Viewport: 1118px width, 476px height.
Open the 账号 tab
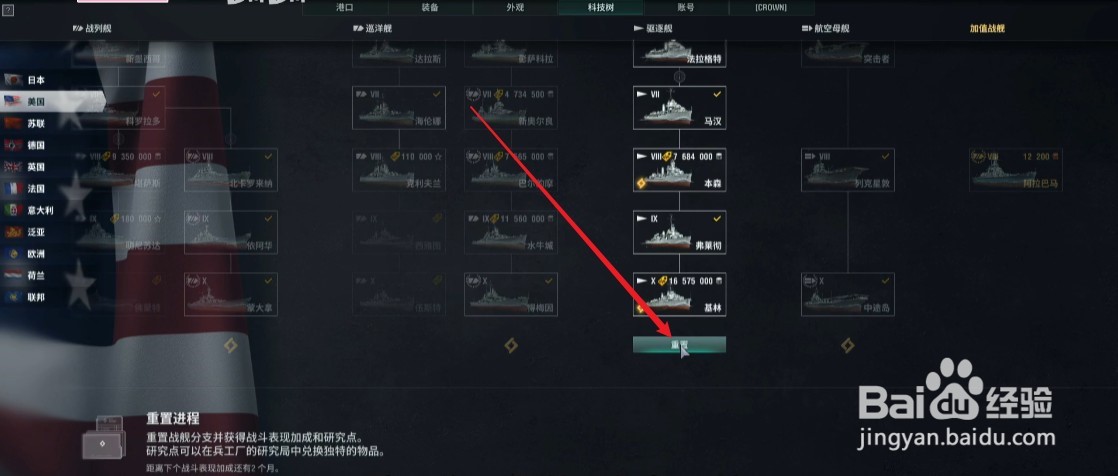coord(686,8)
